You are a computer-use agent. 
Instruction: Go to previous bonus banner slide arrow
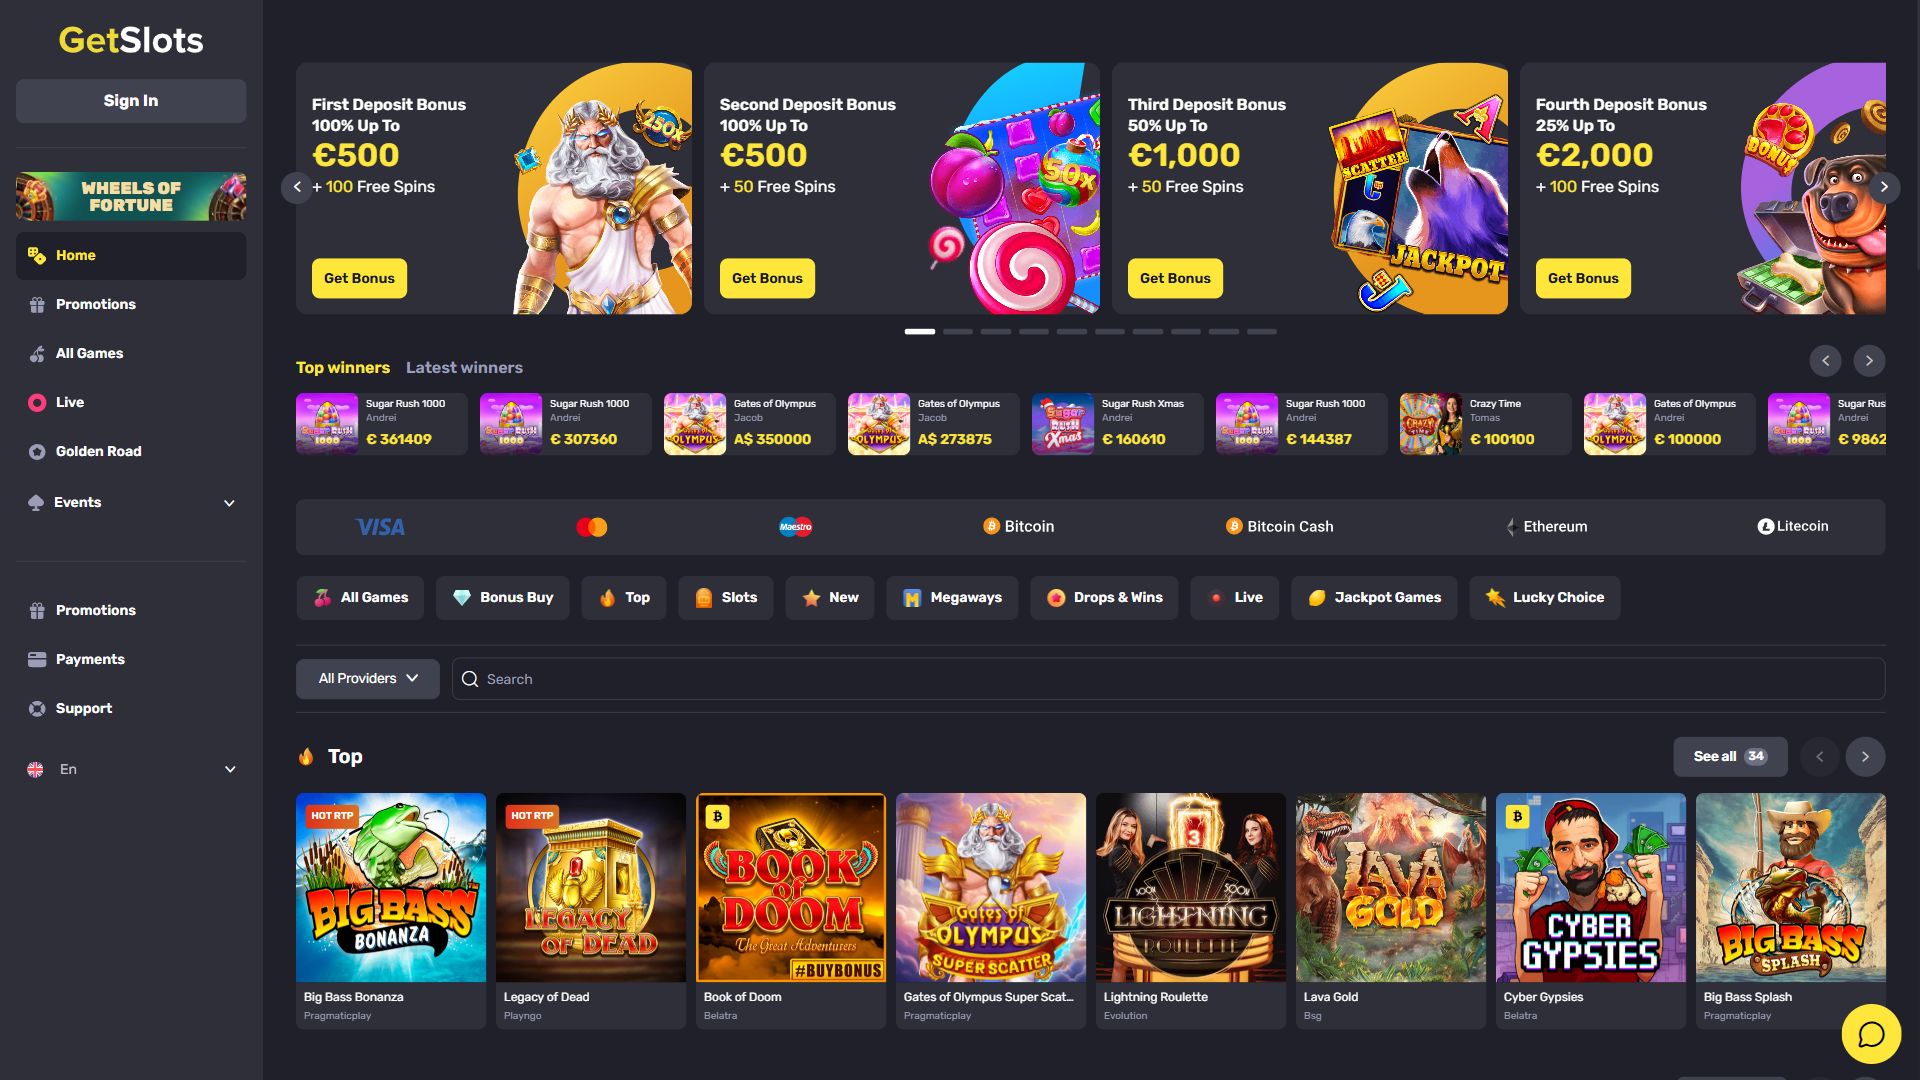(297, 187)
